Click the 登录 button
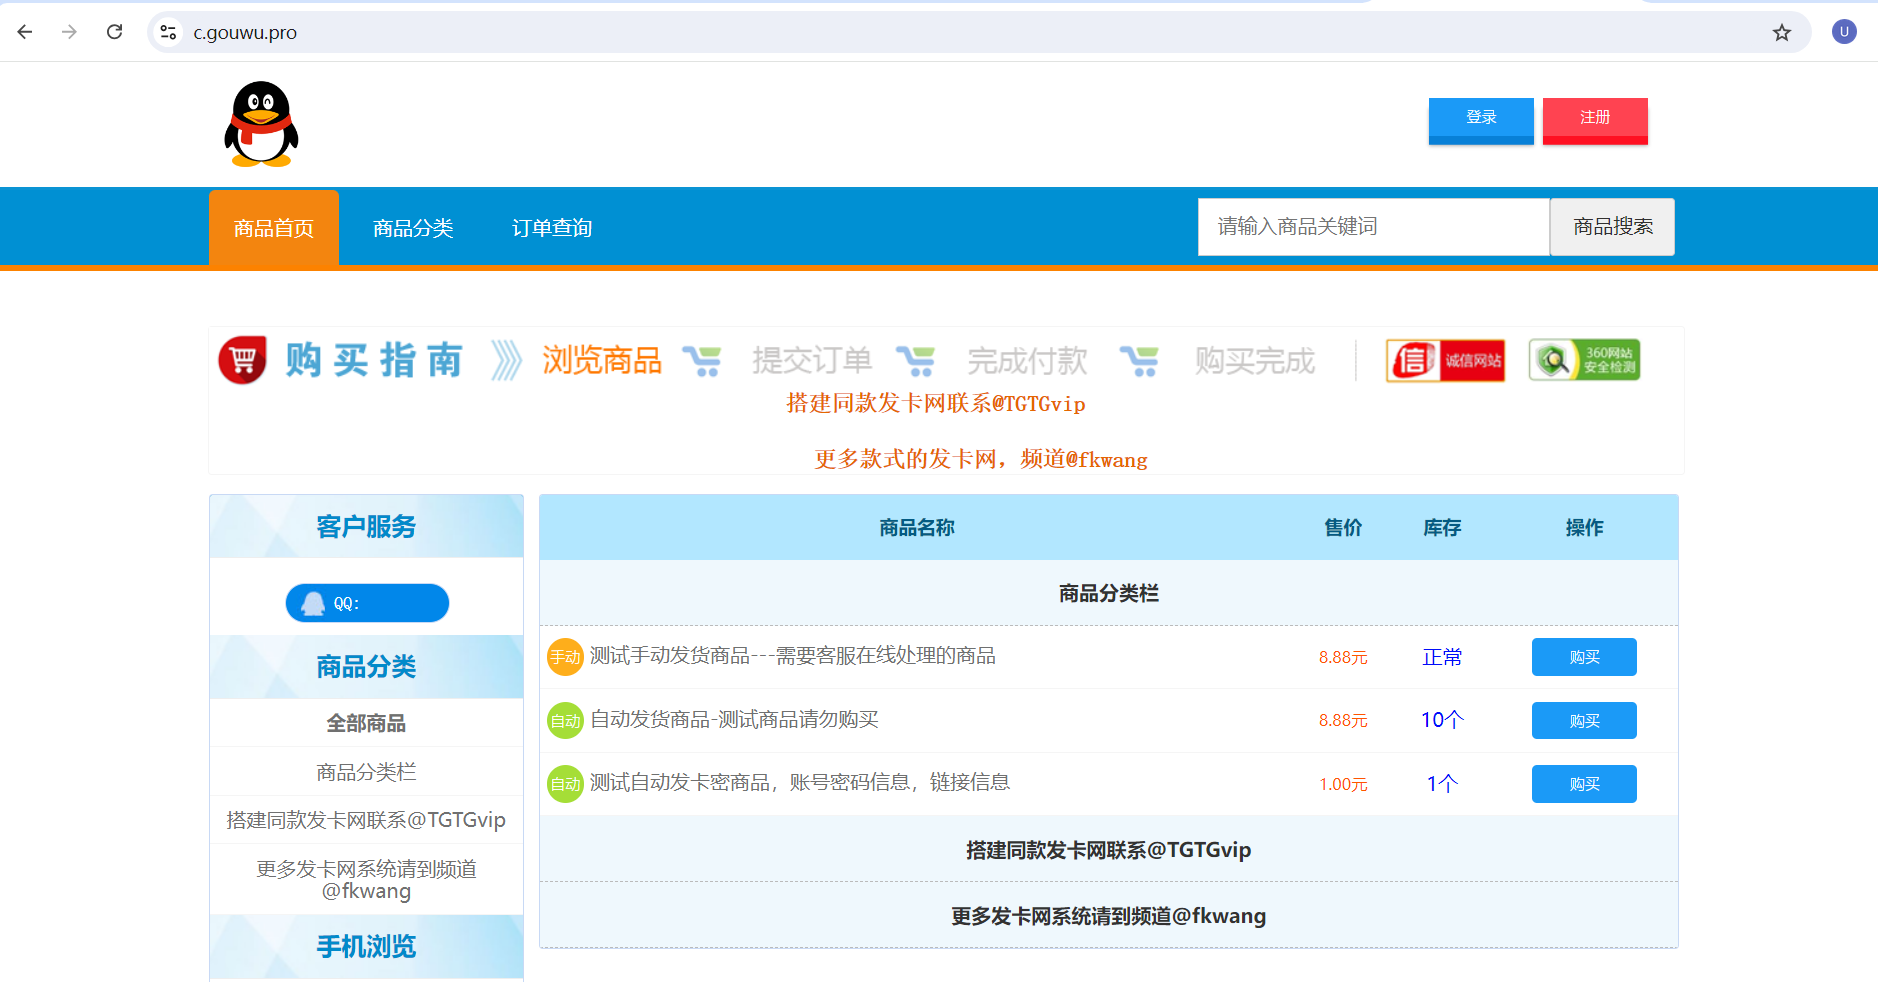This screenshot has width=1878, height=982. 1481,120
